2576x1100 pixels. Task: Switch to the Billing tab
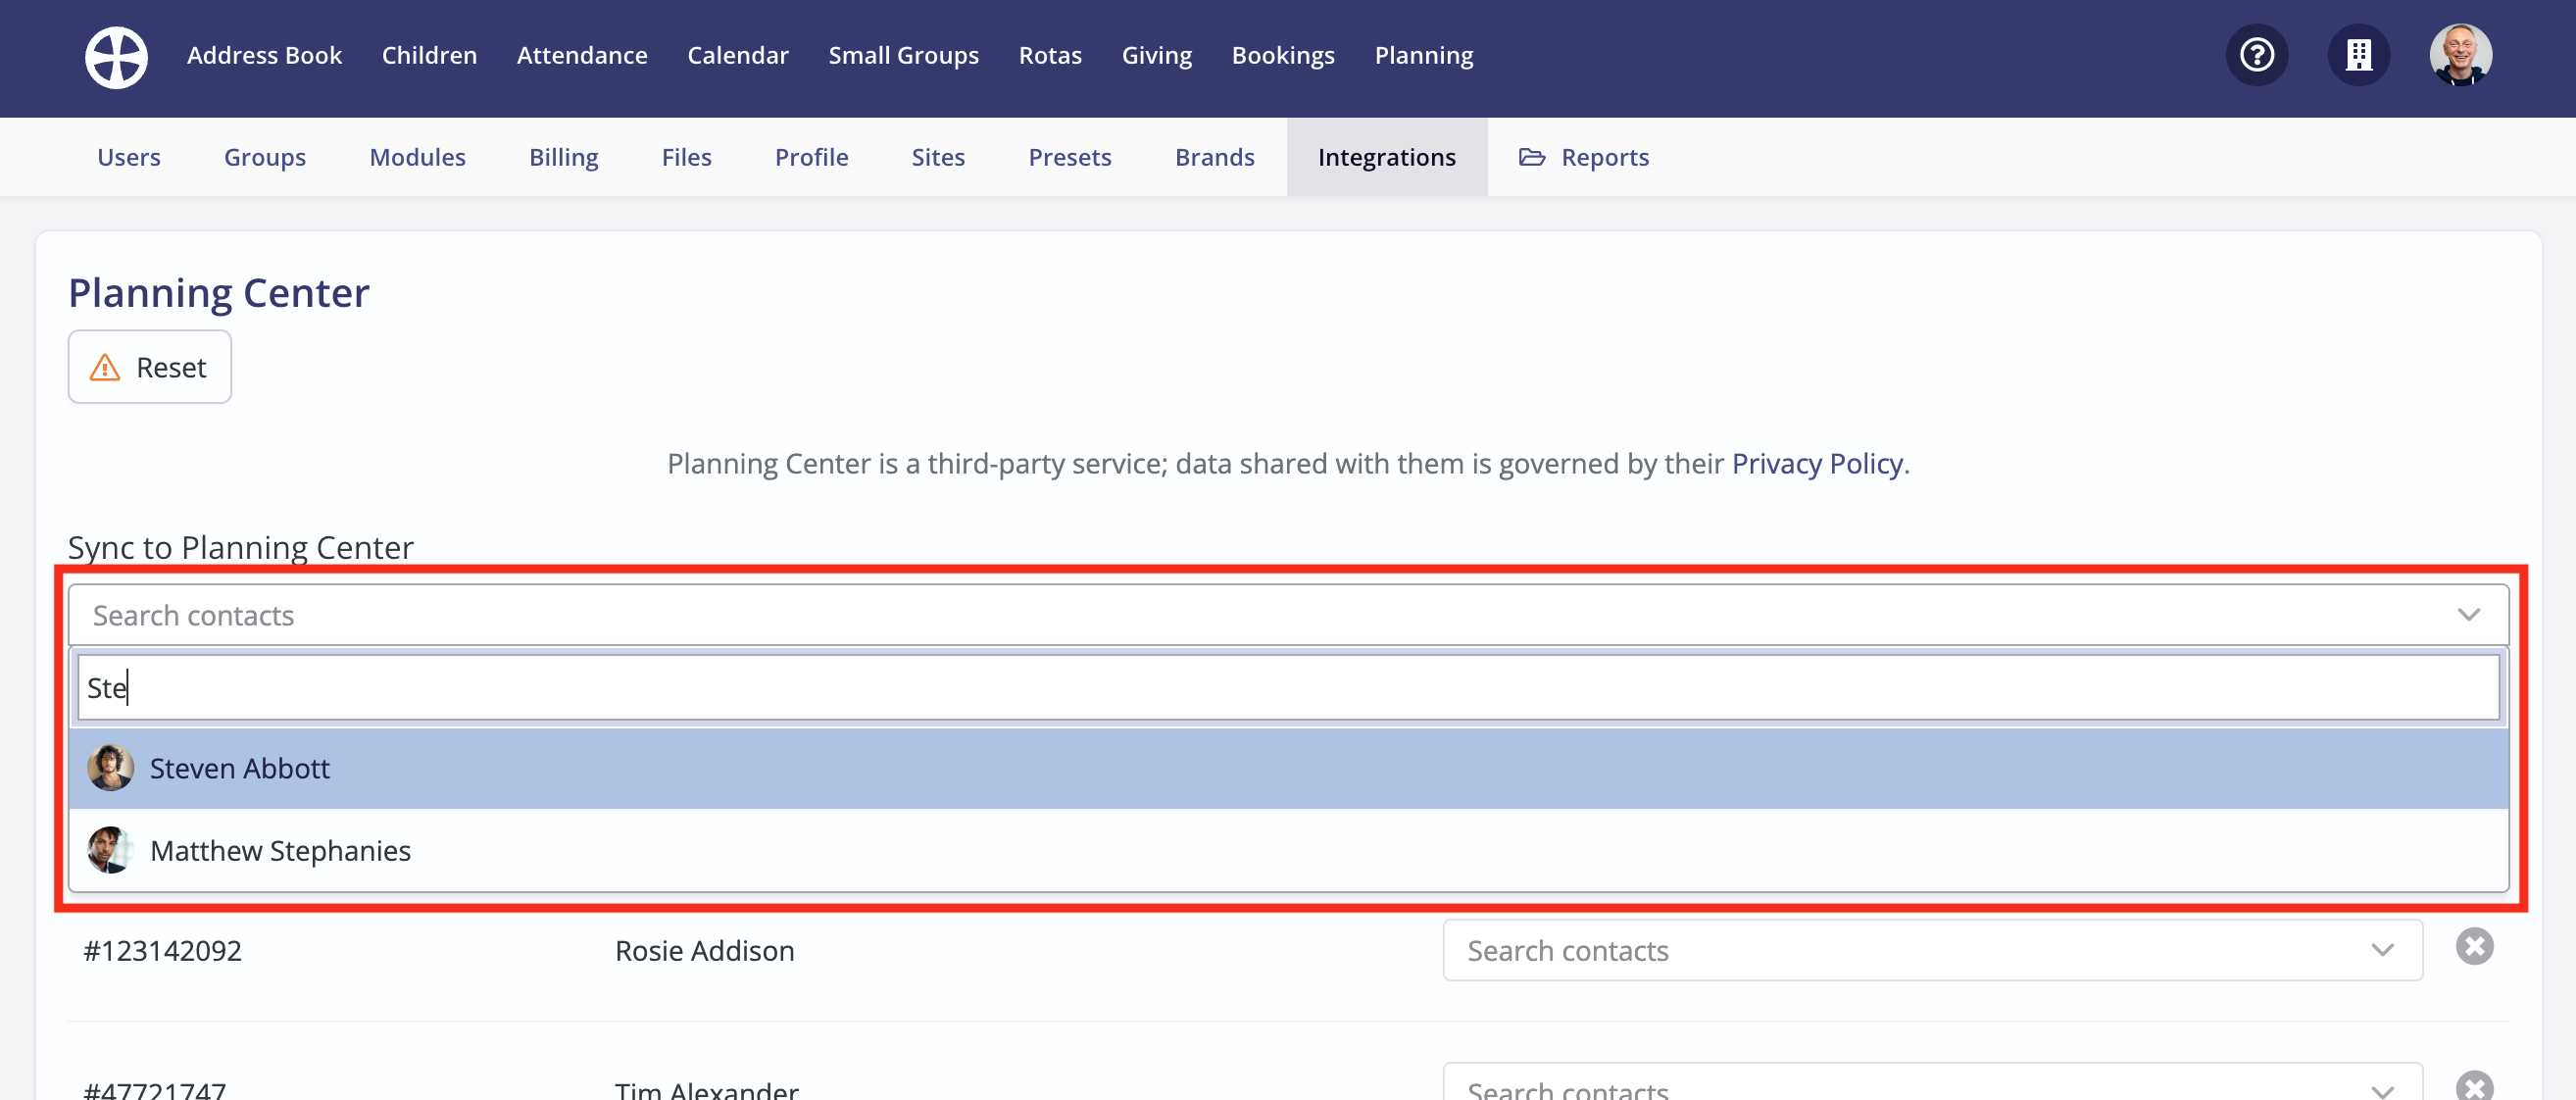[x=564, y=157]
